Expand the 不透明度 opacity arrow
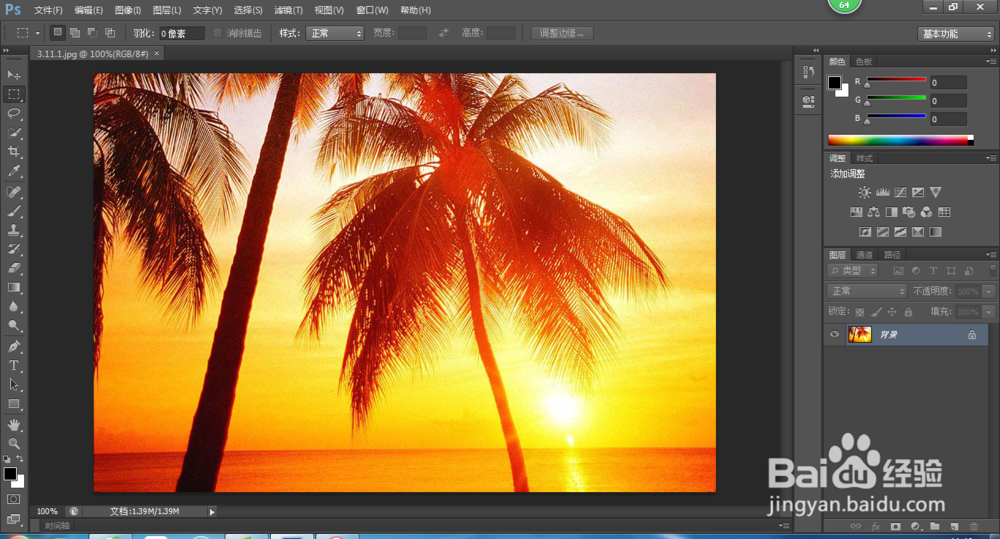Viewport: 1000px width, 539px height. click(x=989, y=292)
